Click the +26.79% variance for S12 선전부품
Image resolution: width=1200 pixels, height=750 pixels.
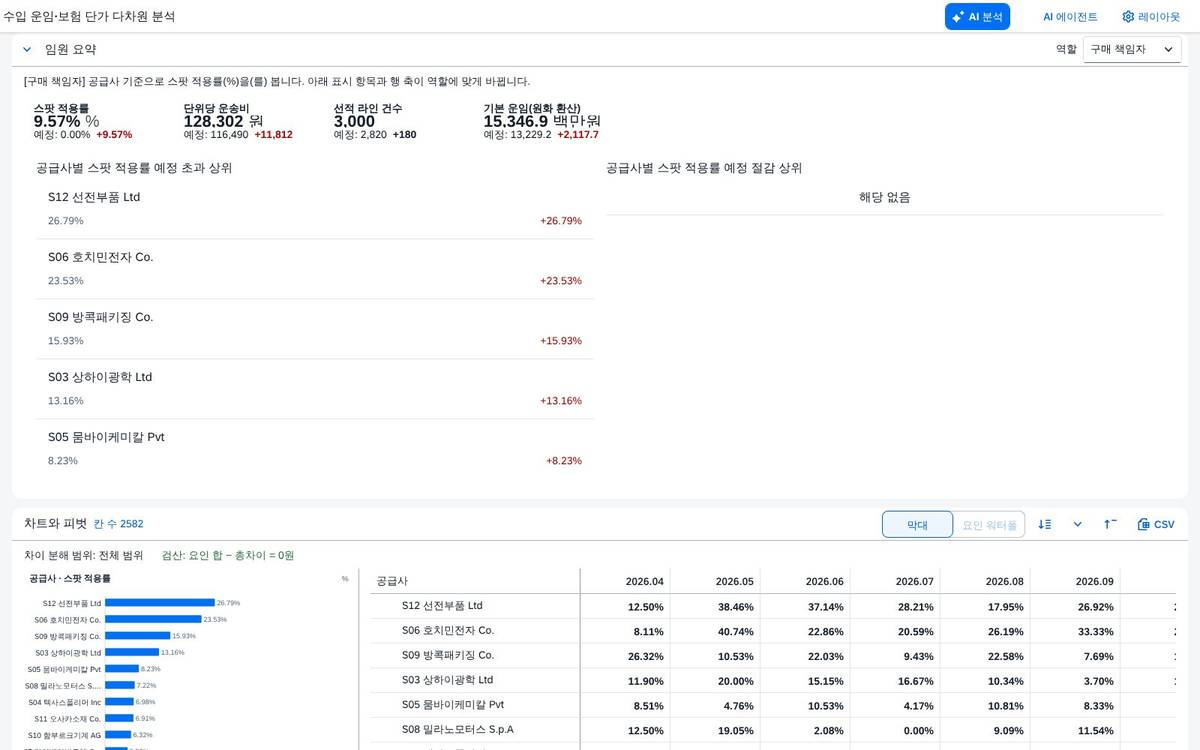pos(561,221)
